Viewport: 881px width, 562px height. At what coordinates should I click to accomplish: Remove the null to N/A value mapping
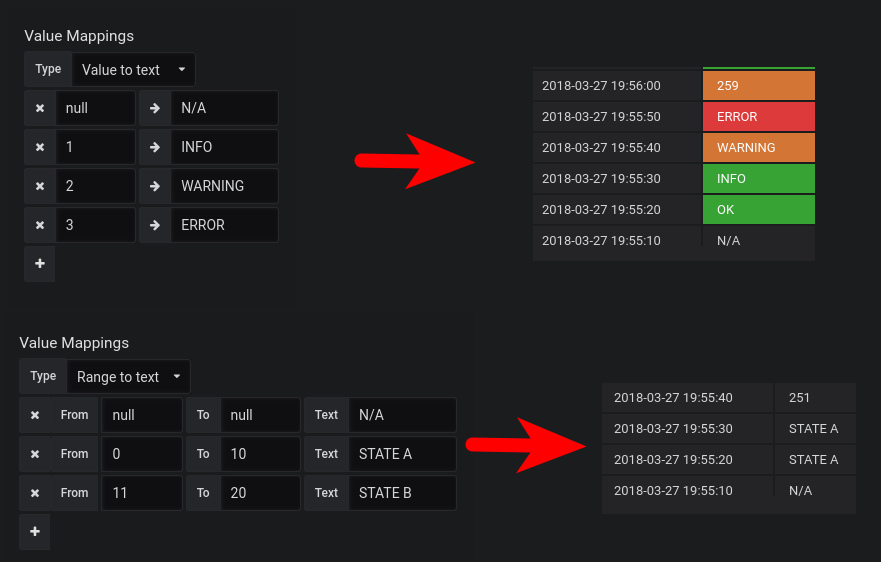[x=40, y=108]
